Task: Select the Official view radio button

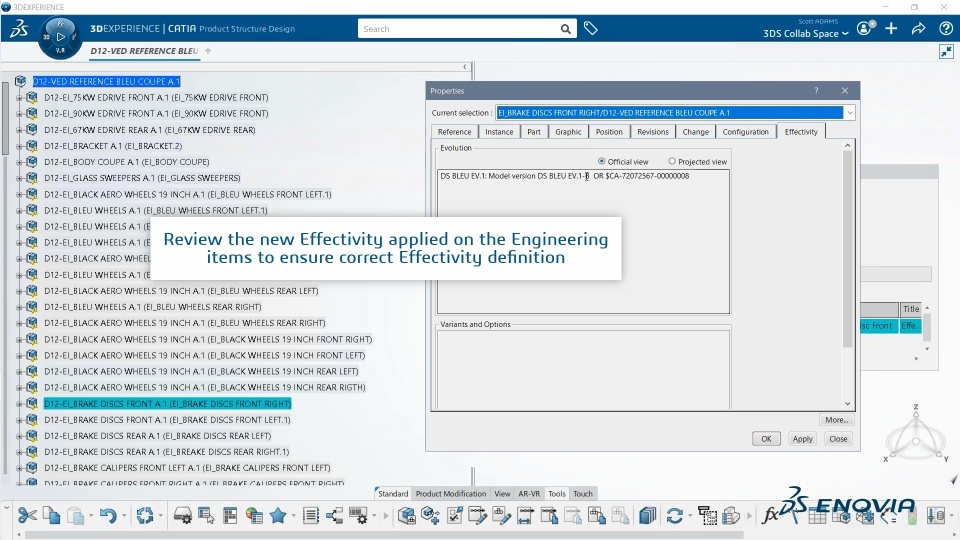Action: pyautogui.click(x=601, y=162)
